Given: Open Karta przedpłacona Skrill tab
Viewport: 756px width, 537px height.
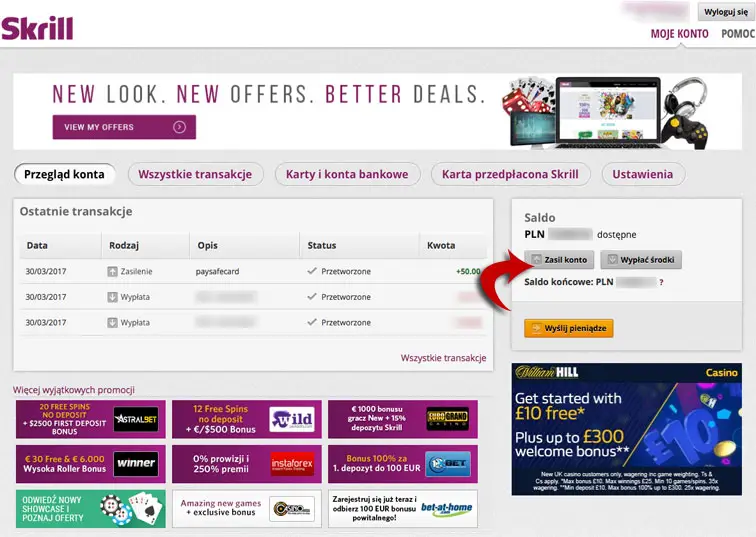Looking at the screenshot, I should 510,175.
